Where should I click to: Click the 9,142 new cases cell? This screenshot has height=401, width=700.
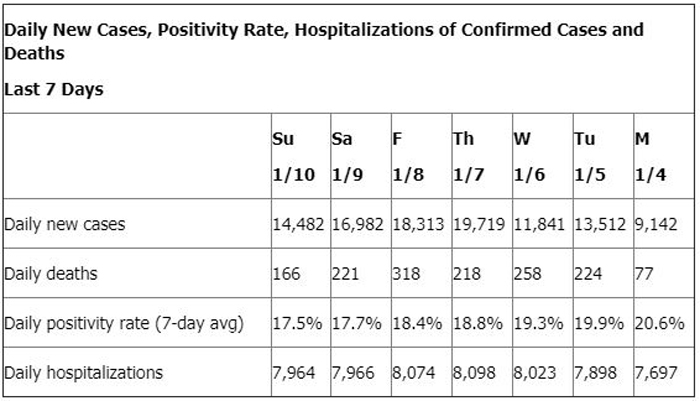point(656,224)
